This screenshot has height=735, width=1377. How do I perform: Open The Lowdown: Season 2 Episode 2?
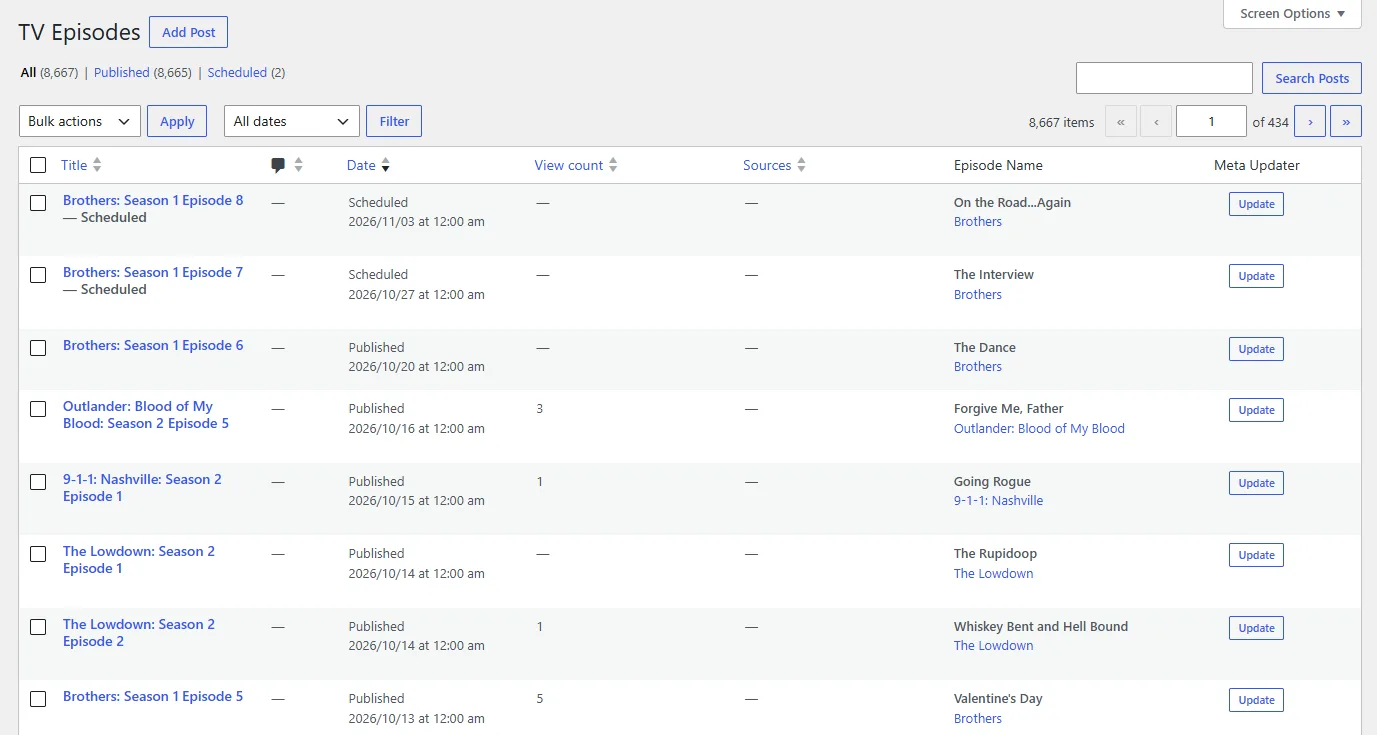pos(139,633)
